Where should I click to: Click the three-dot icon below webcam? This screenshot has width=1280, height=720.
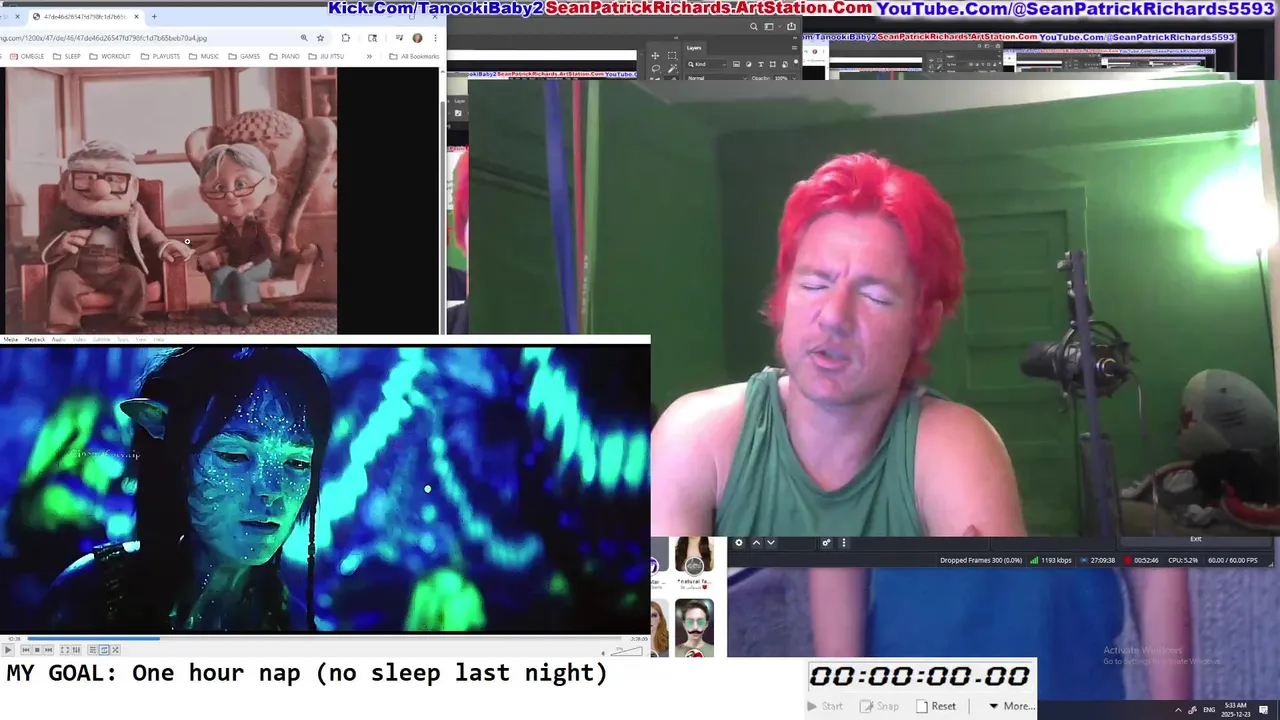coord(843,543)
